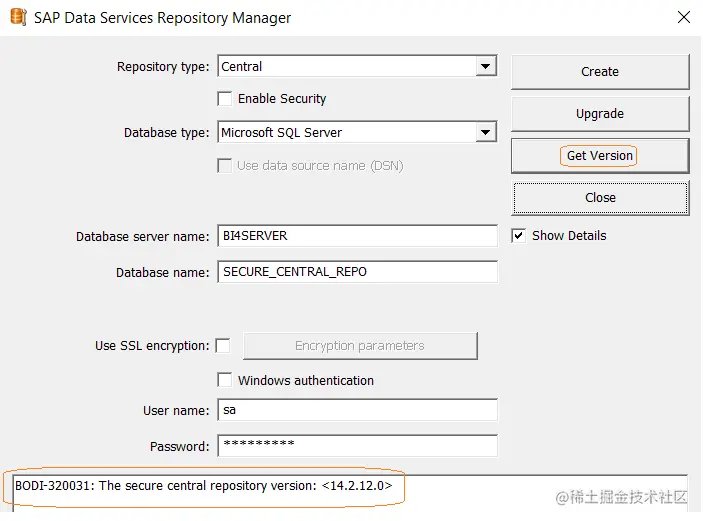The height and width of the screenshot is (521, 703).
Task: Click the SAP Data Services Repository Manager title
Action: pyautogui.click(x=162, y=18)
